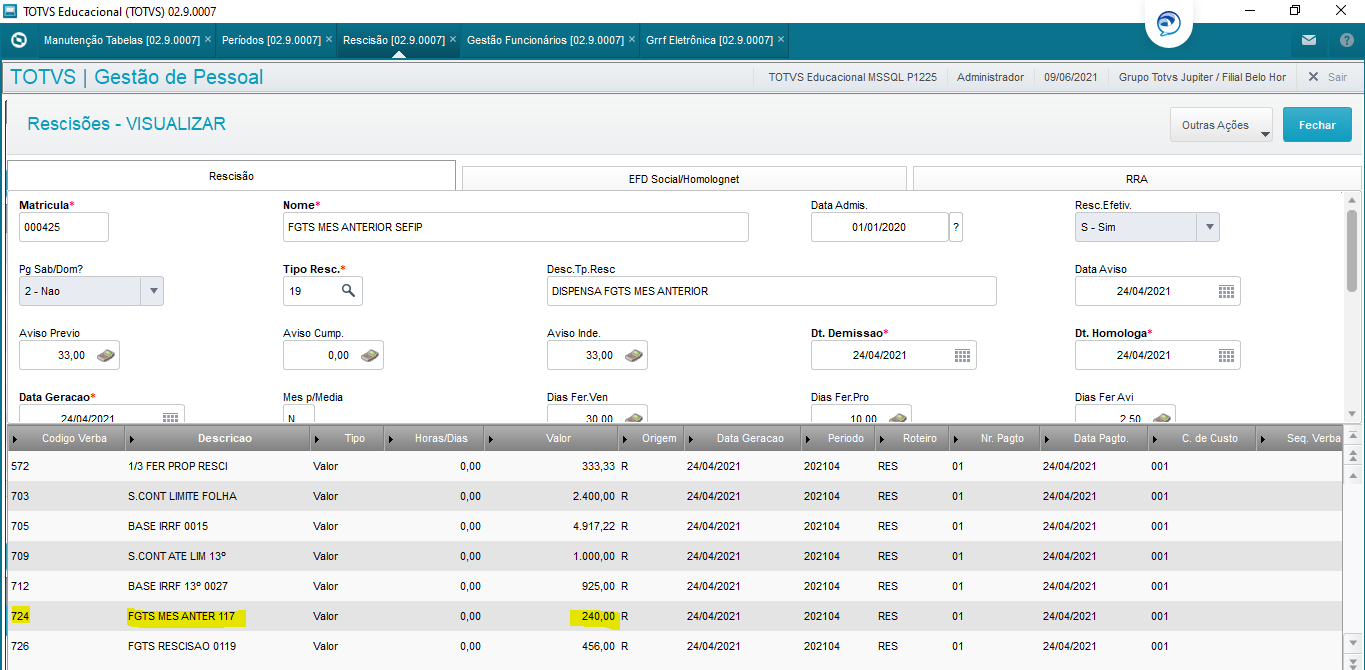Click the TOTVS logo home icon

tap(18, 40)
